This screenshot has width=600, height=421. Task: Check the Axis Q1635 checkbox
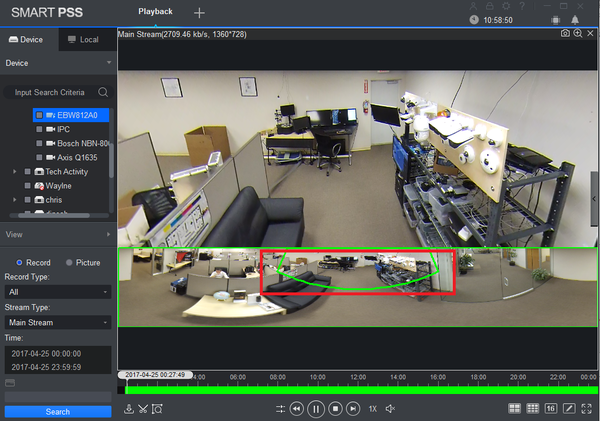click(x=39, y=157)
